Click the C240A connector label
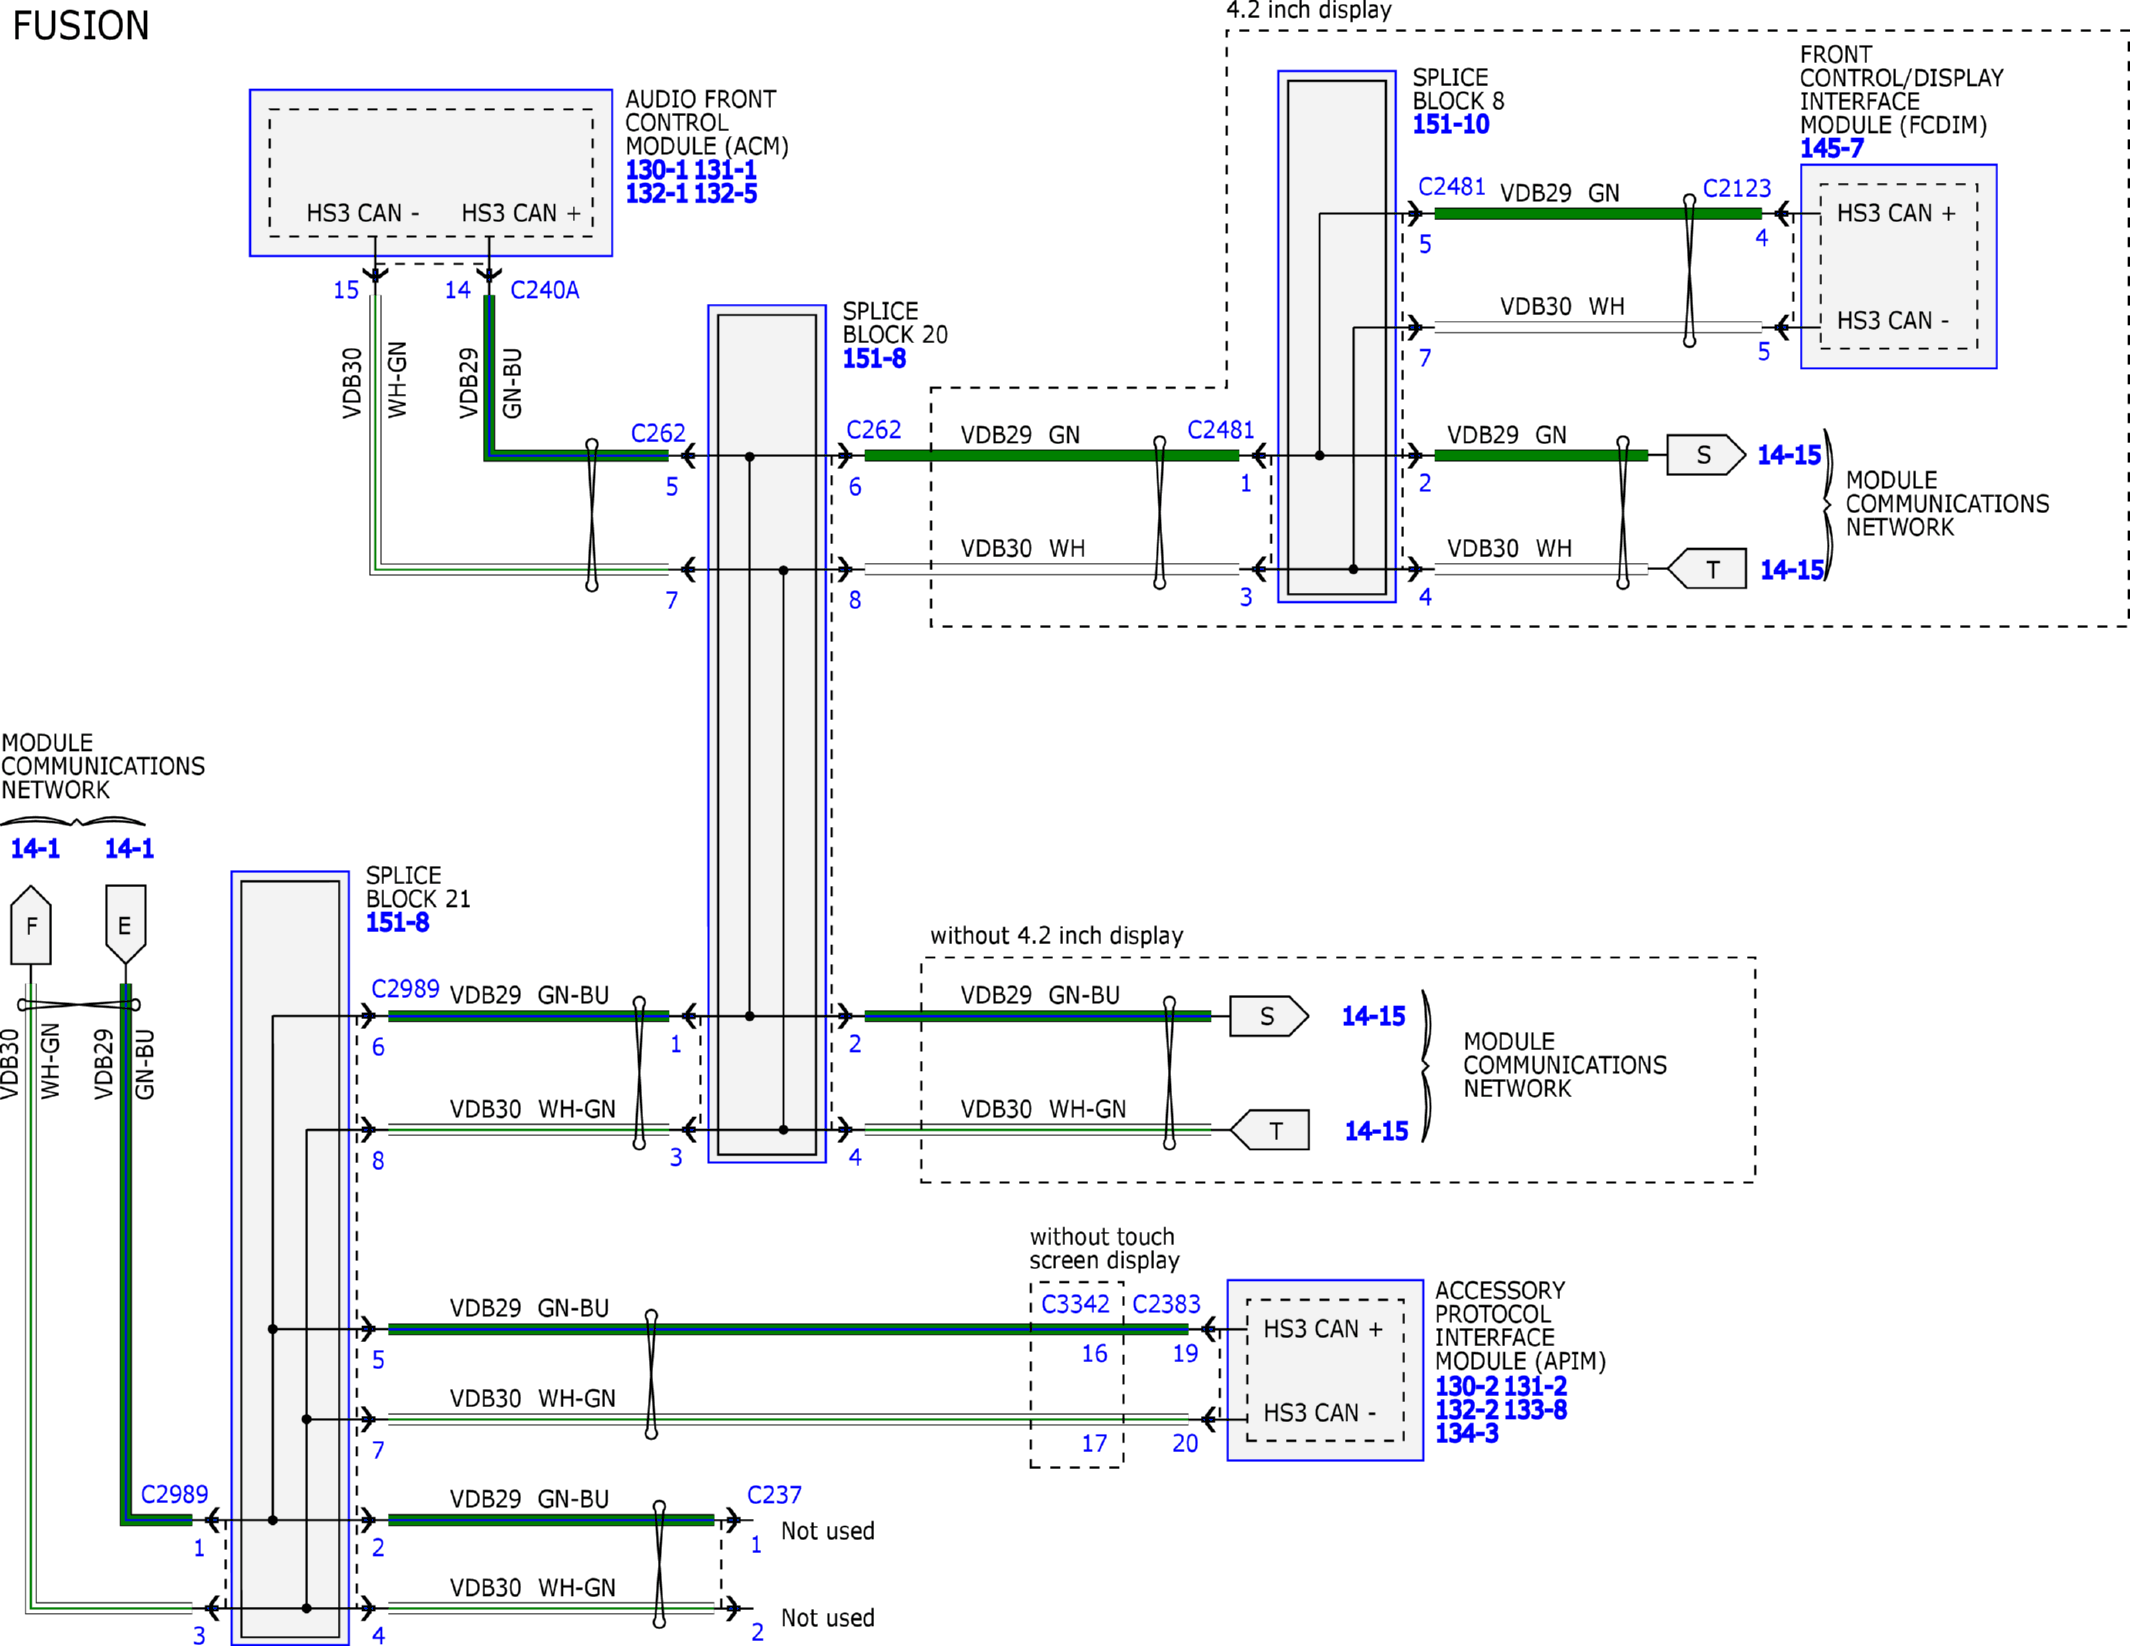This screenshot has width=2130, height=1646. pos(545,290)
